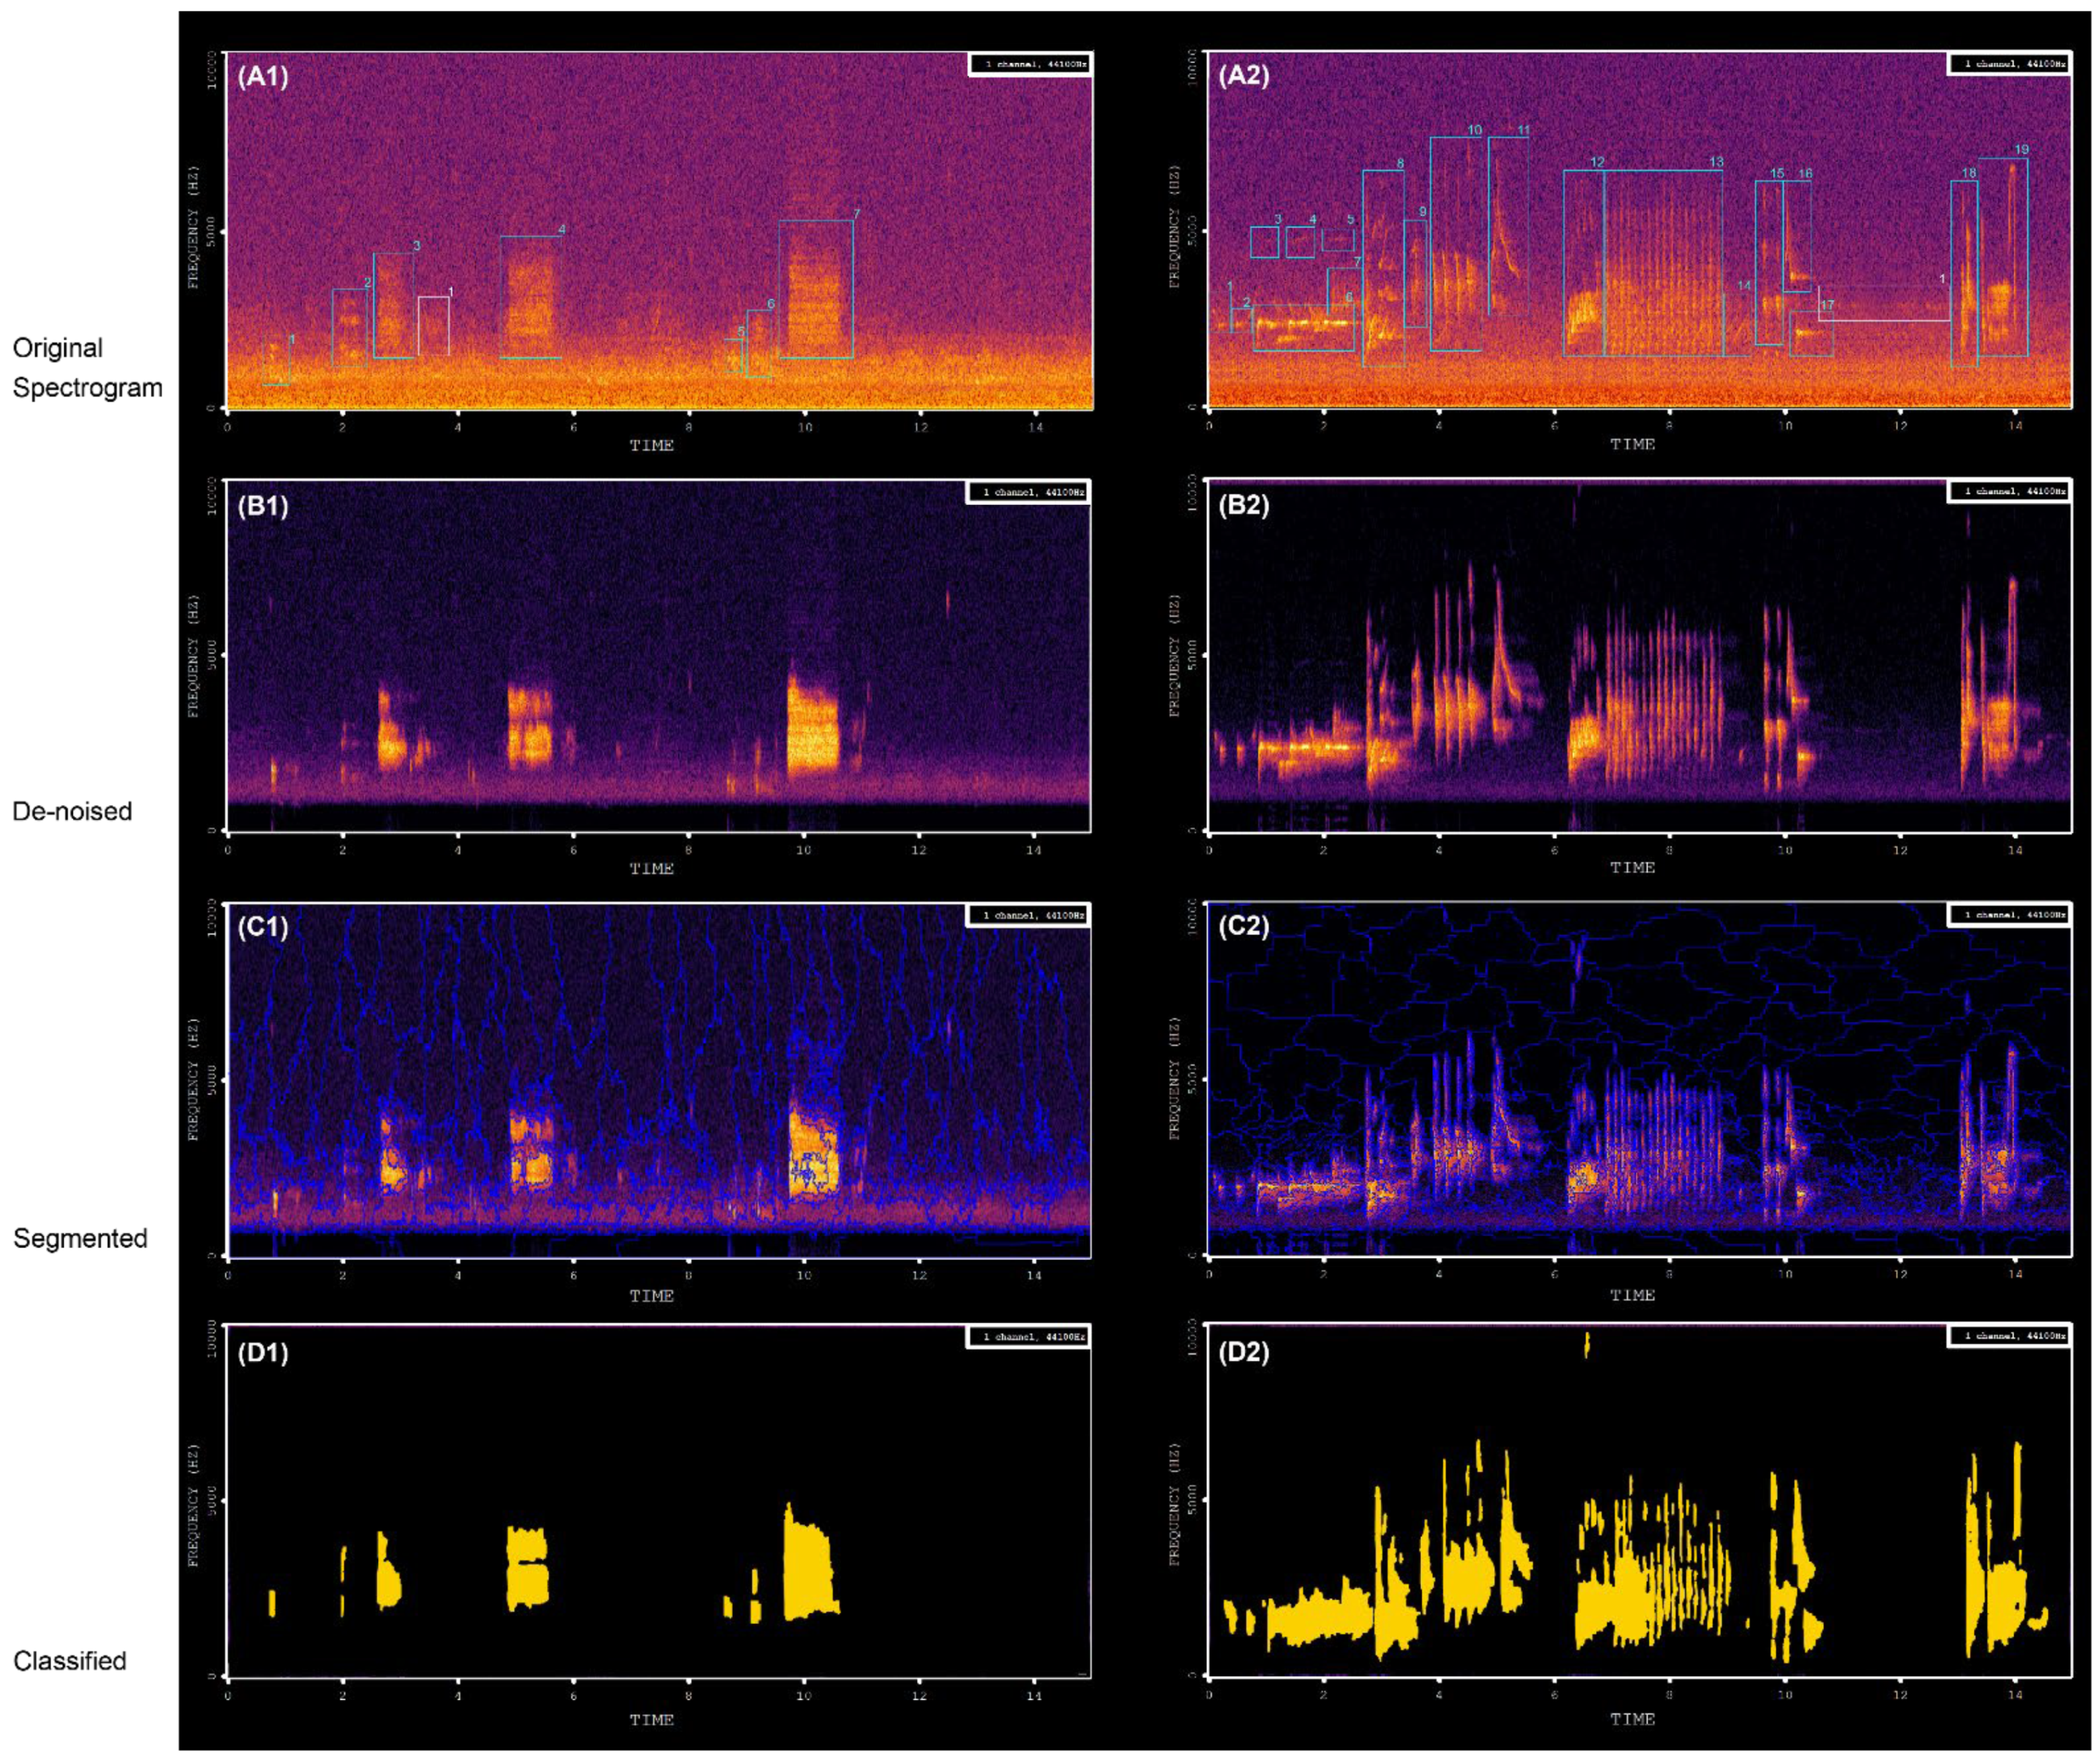Screen dimensions: 2100x1763
Task: Click the 'Classified' row label
Action: point(70,1661)
